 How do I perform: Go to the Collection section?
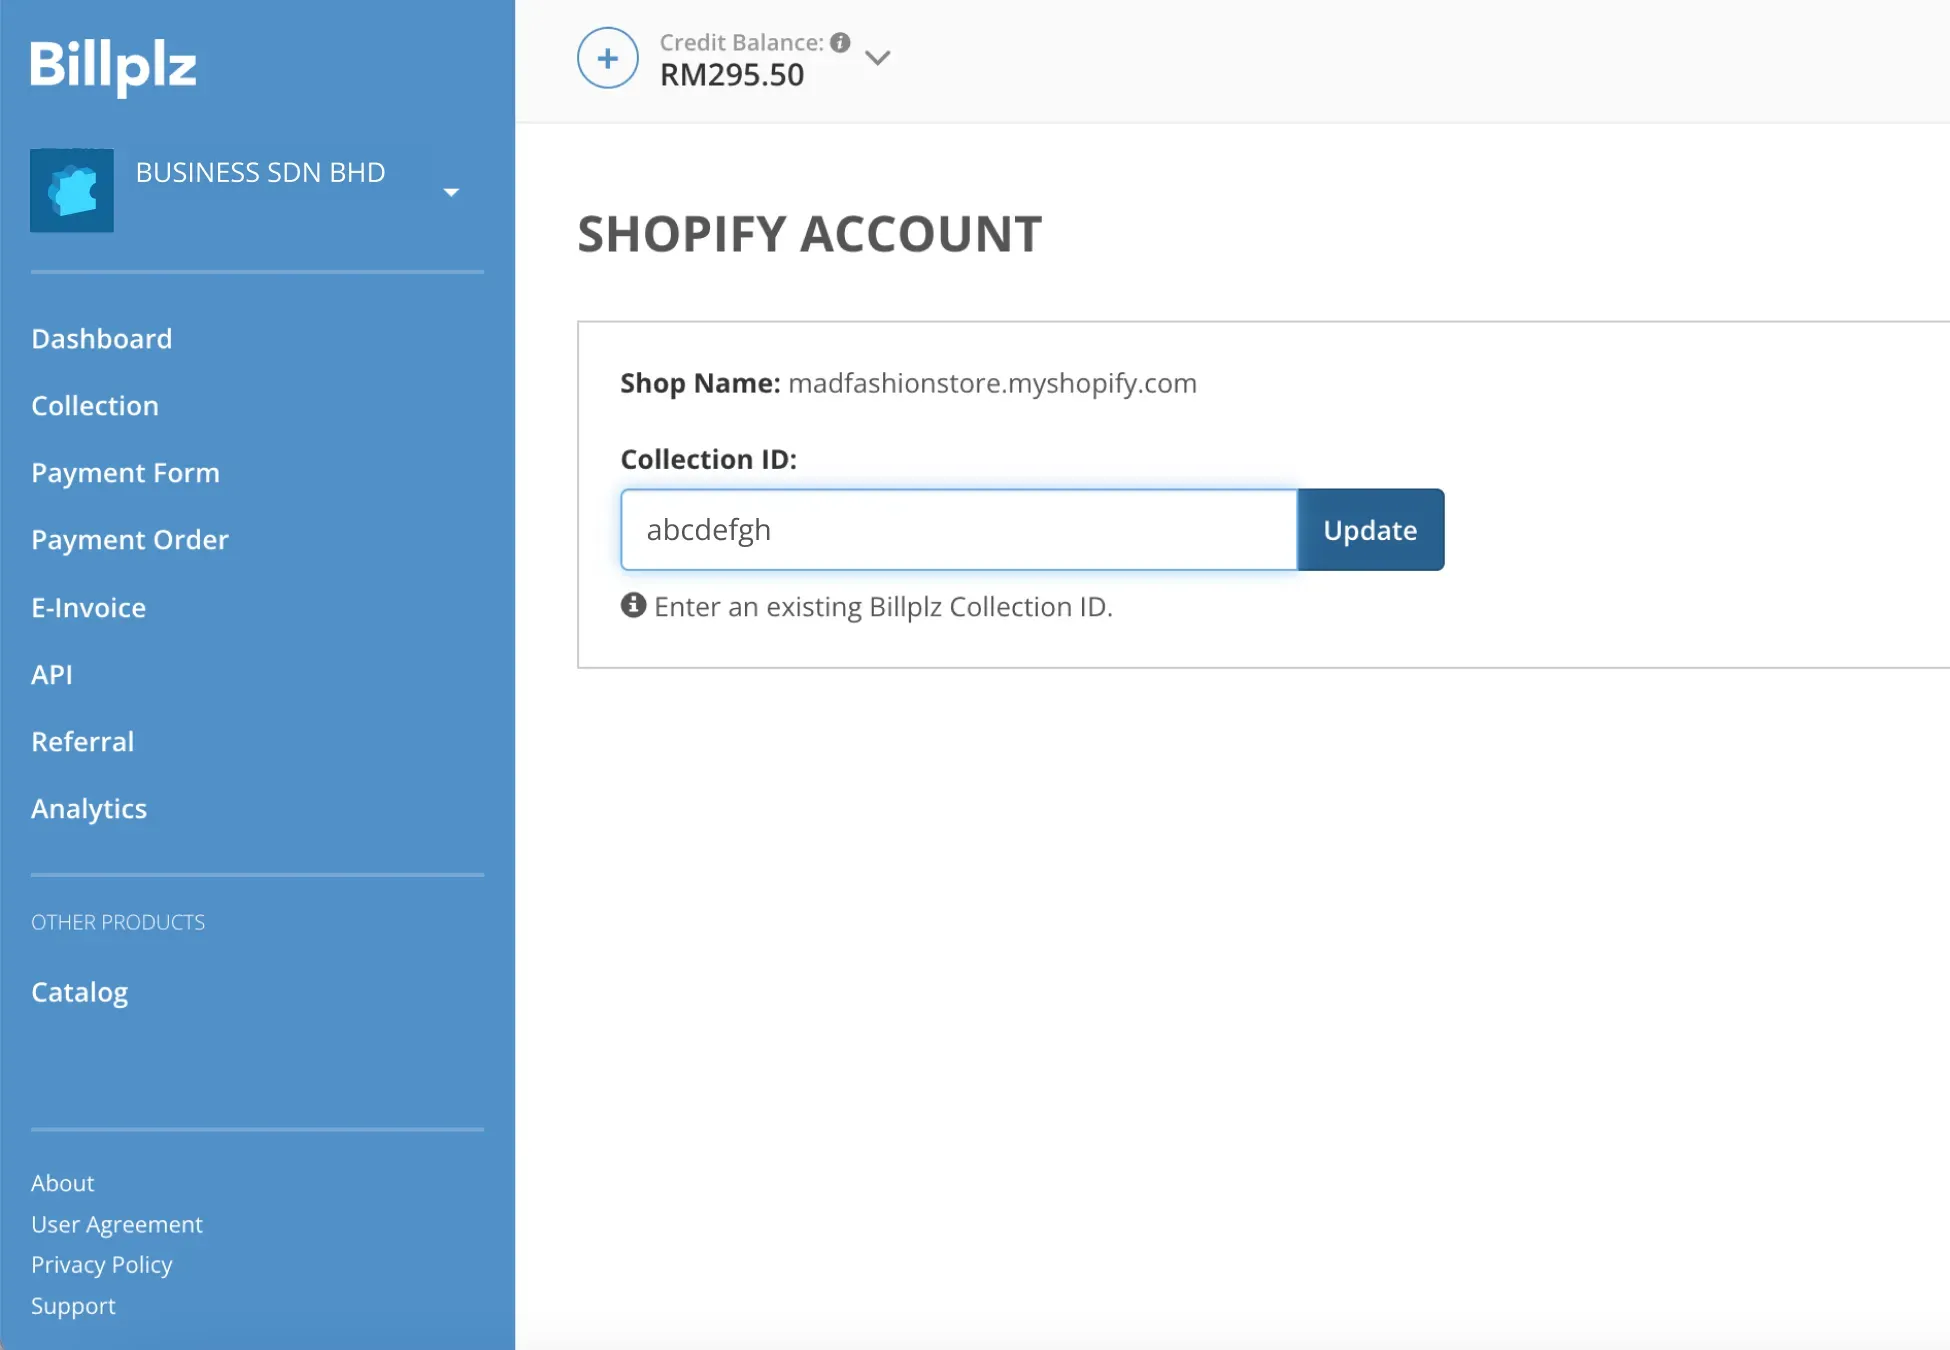[95, 405]
